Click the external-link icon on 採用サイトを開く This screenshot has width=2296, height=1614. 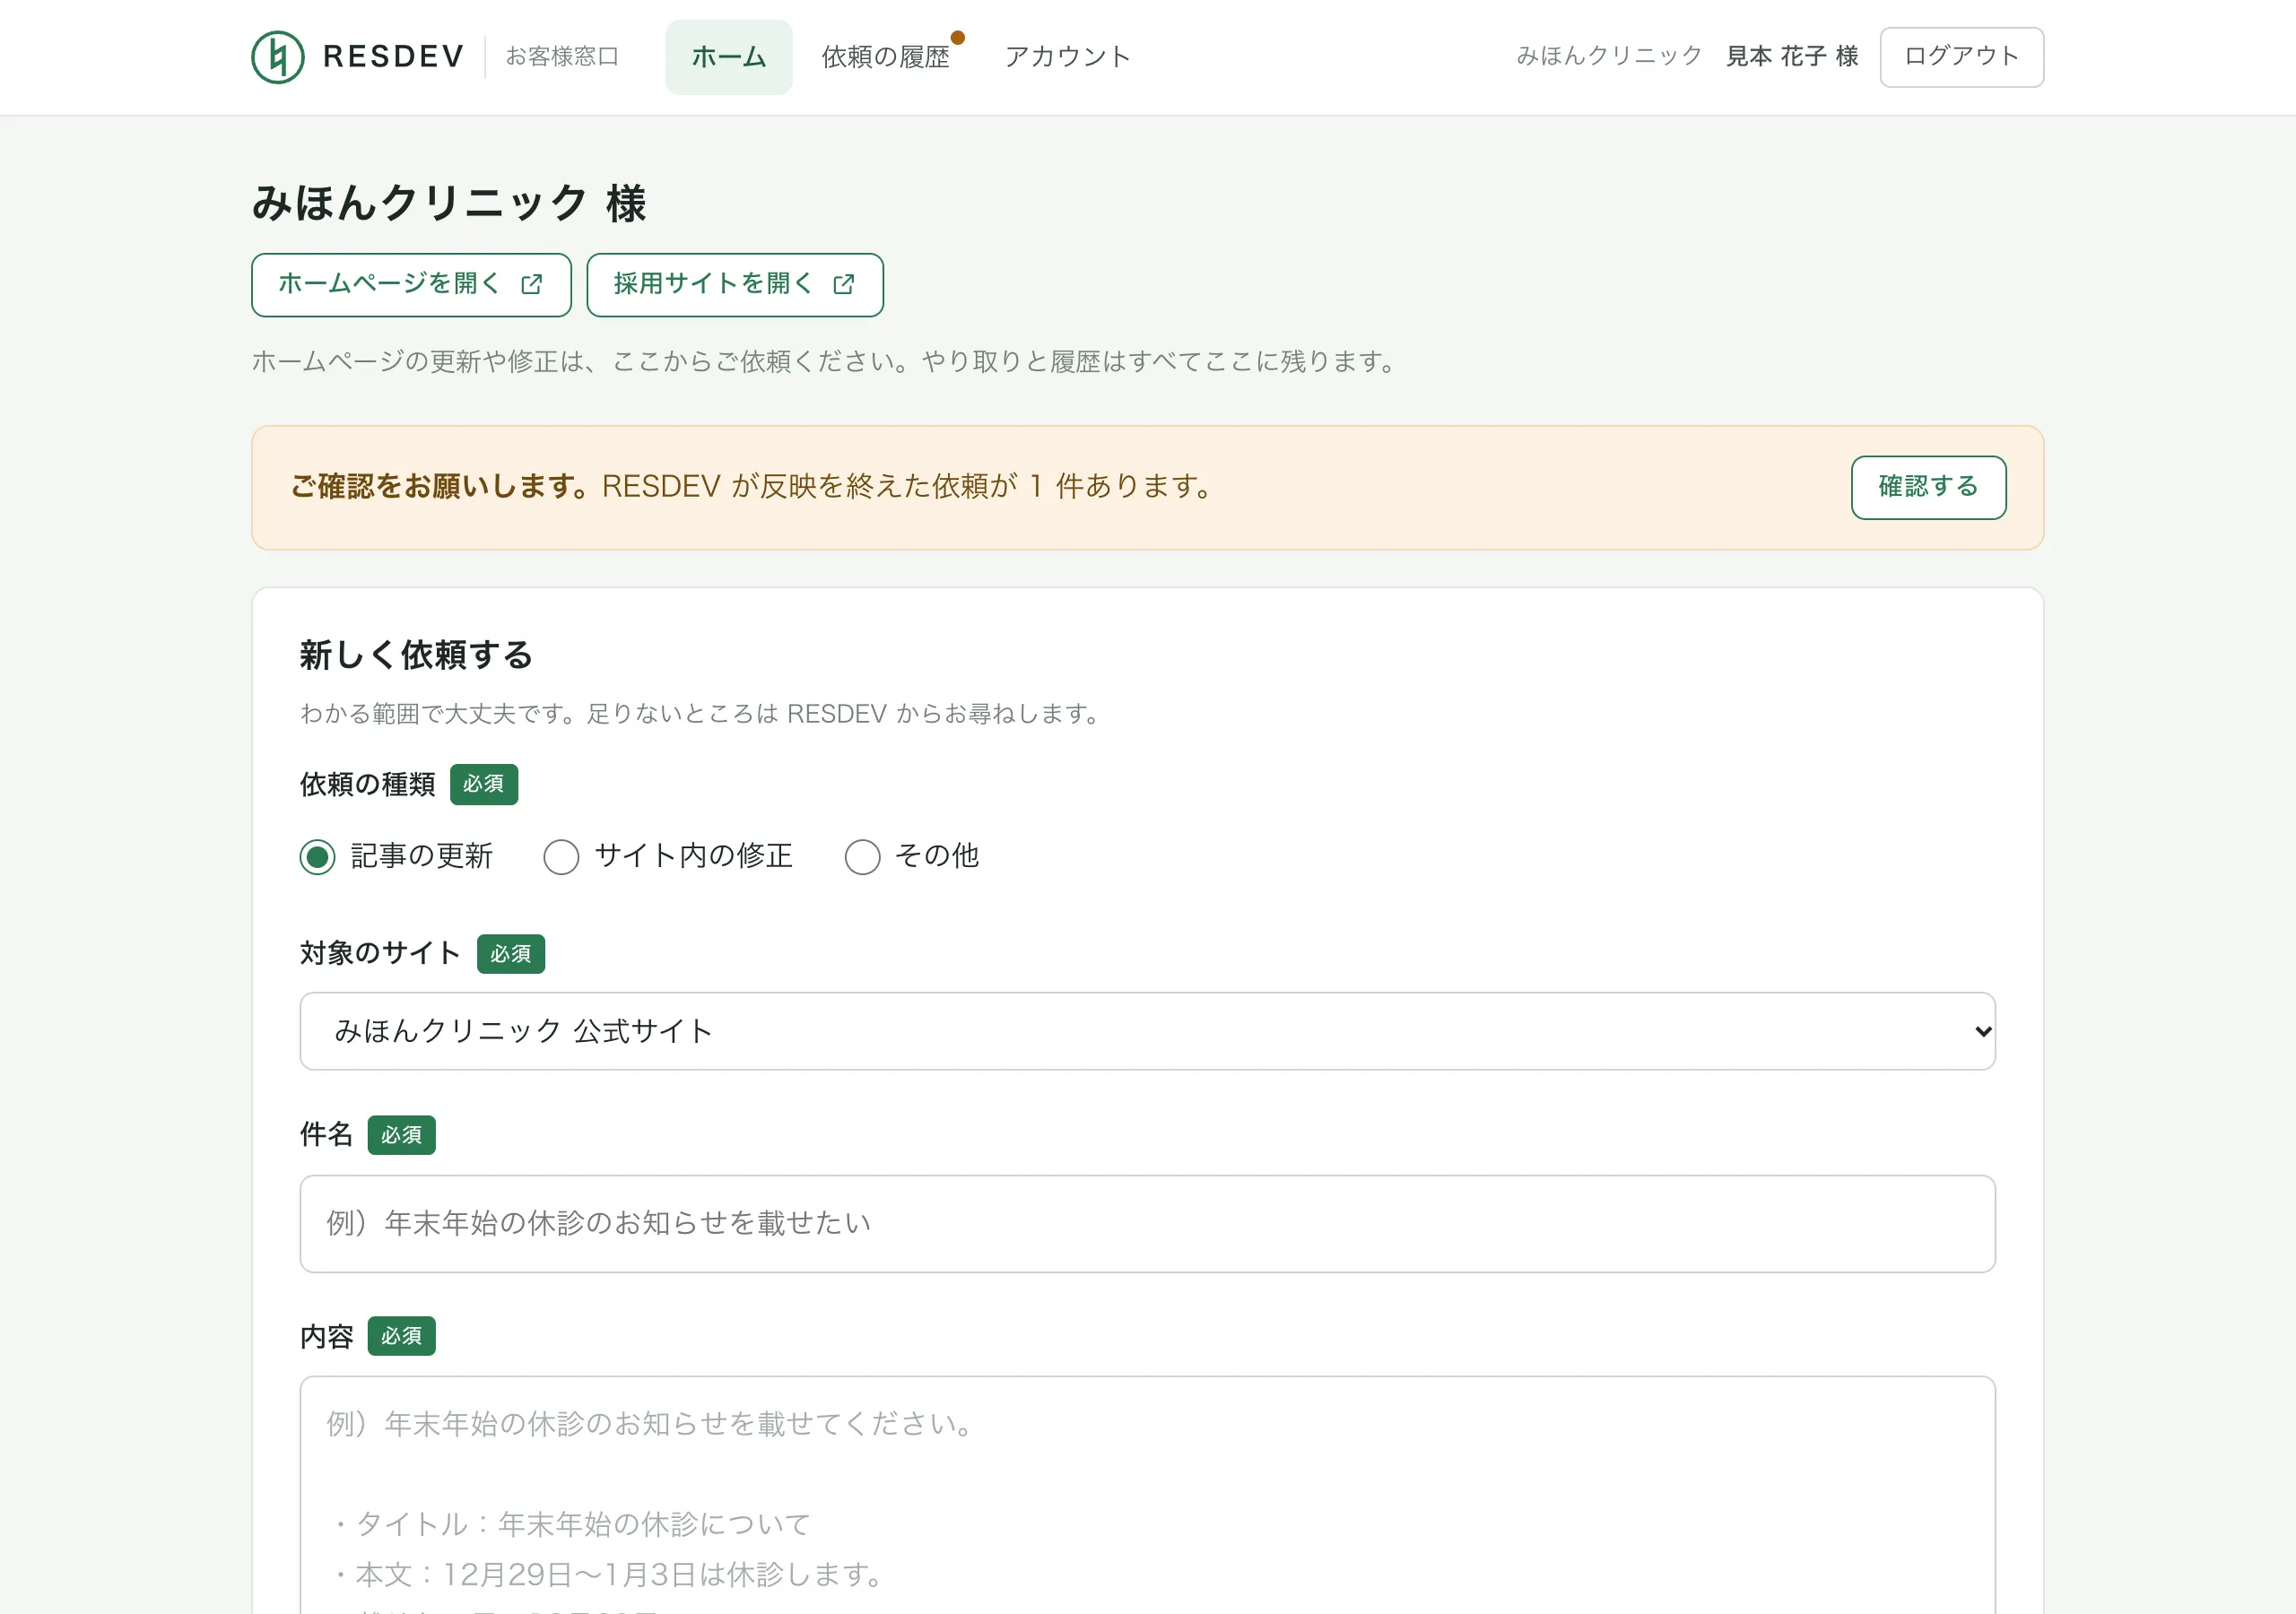844,285
